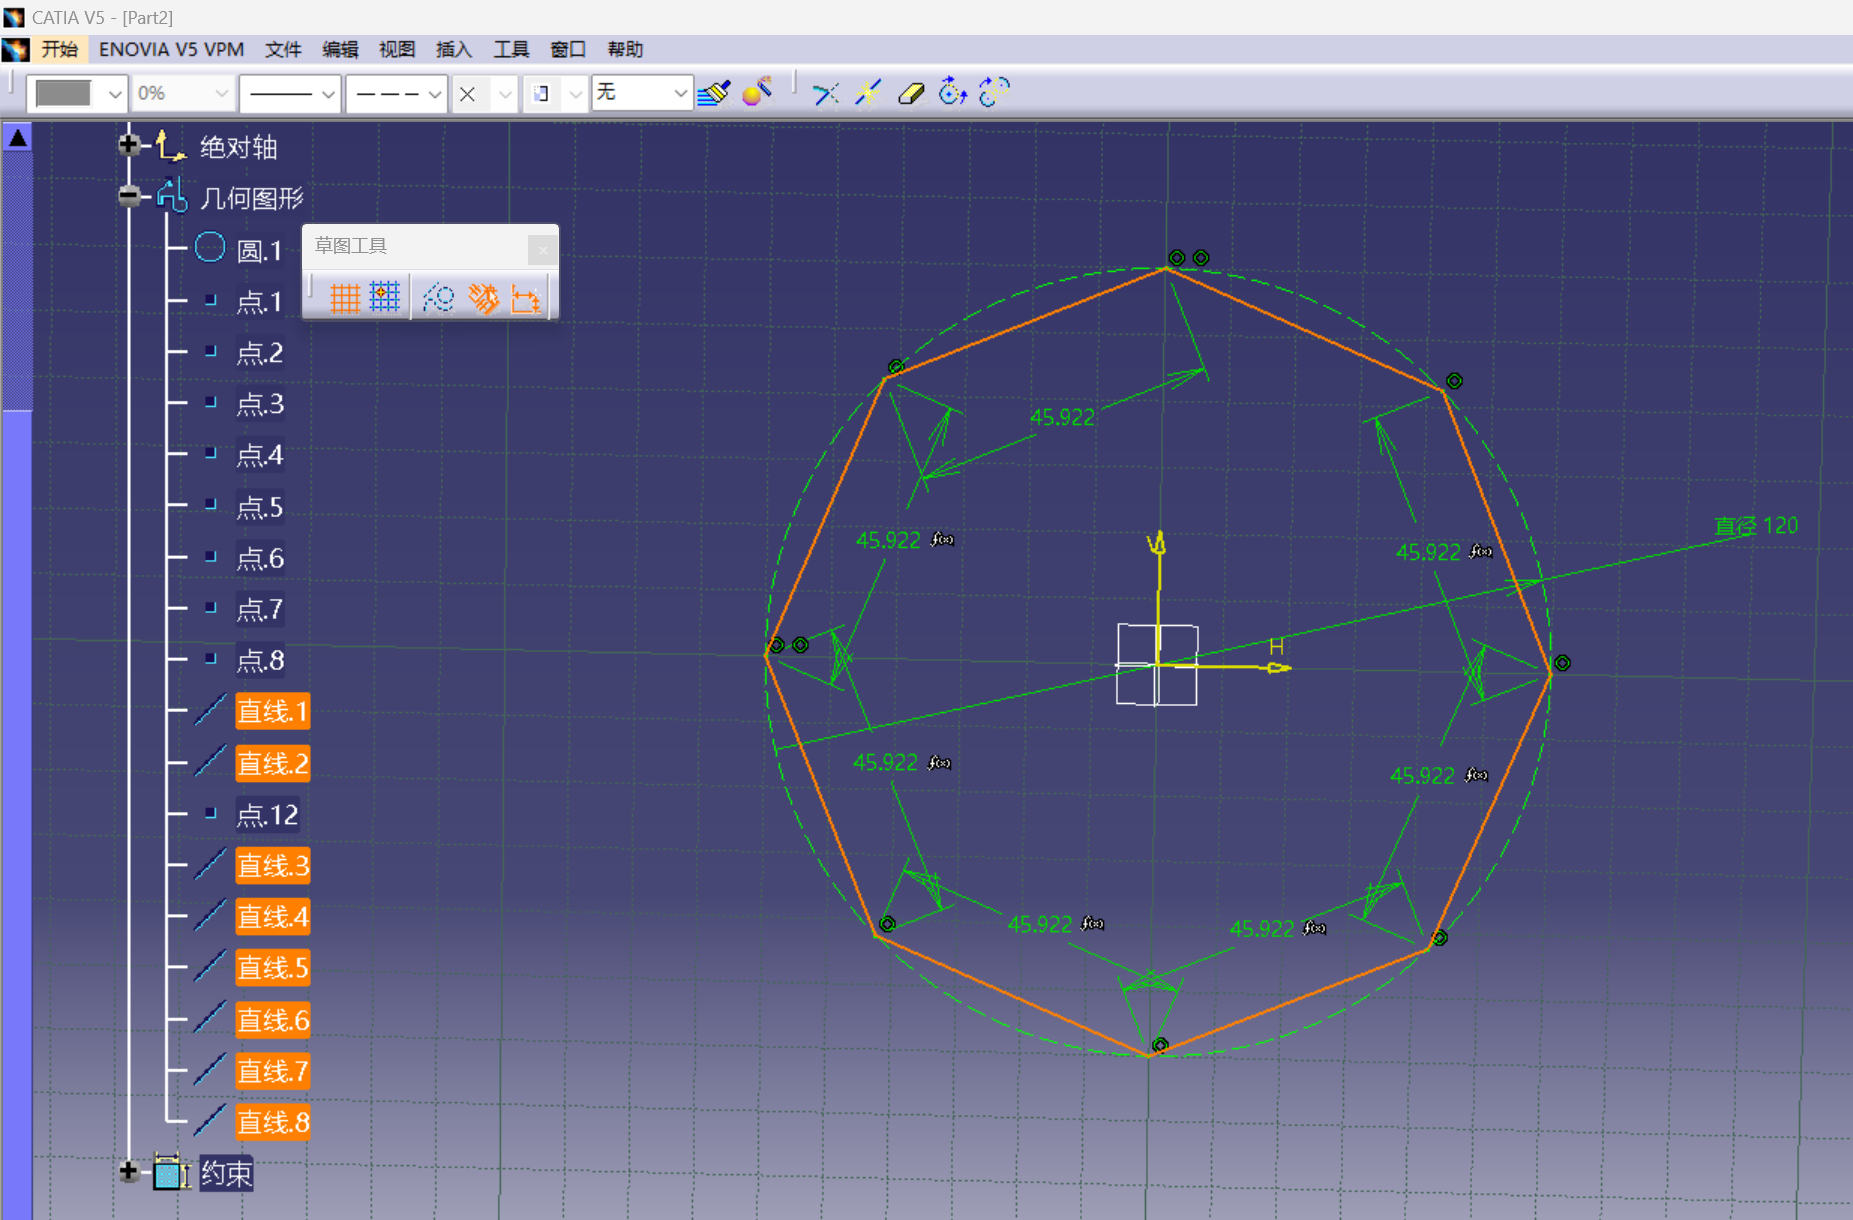Select 圆.1 in the tree

(x=260, y=250)
